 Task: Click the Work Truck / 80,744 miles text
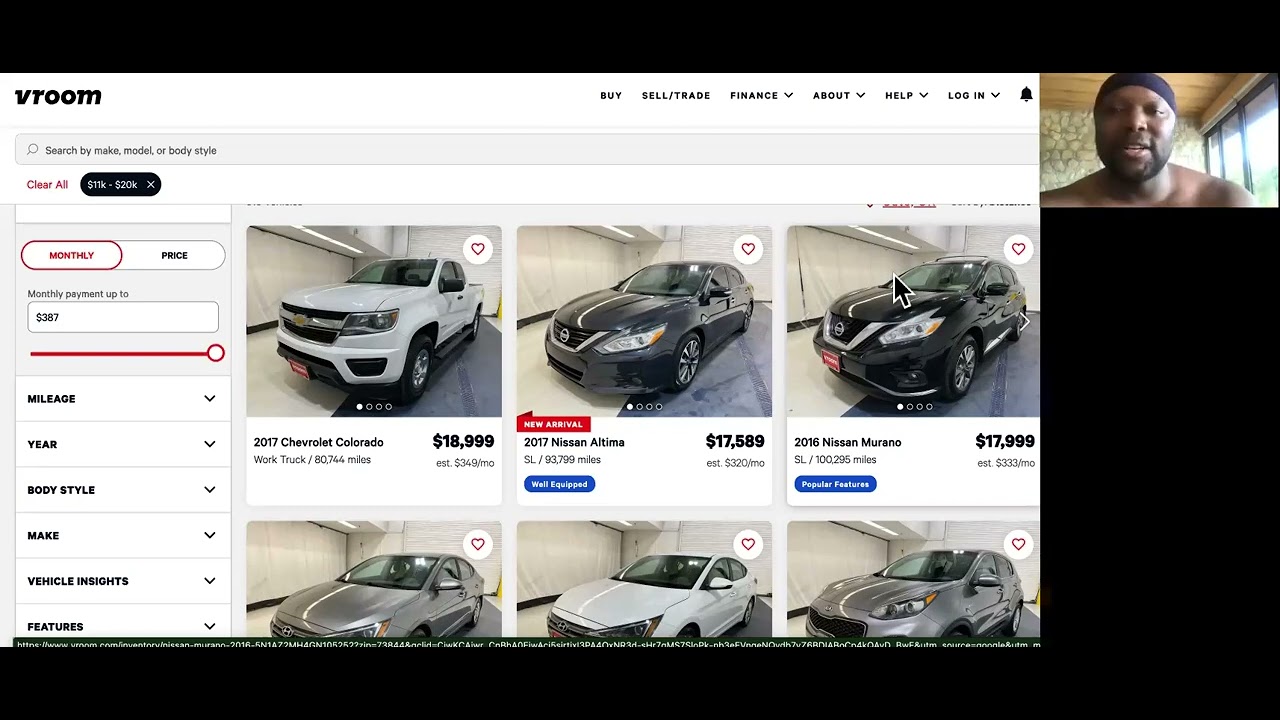pos(312,460)
